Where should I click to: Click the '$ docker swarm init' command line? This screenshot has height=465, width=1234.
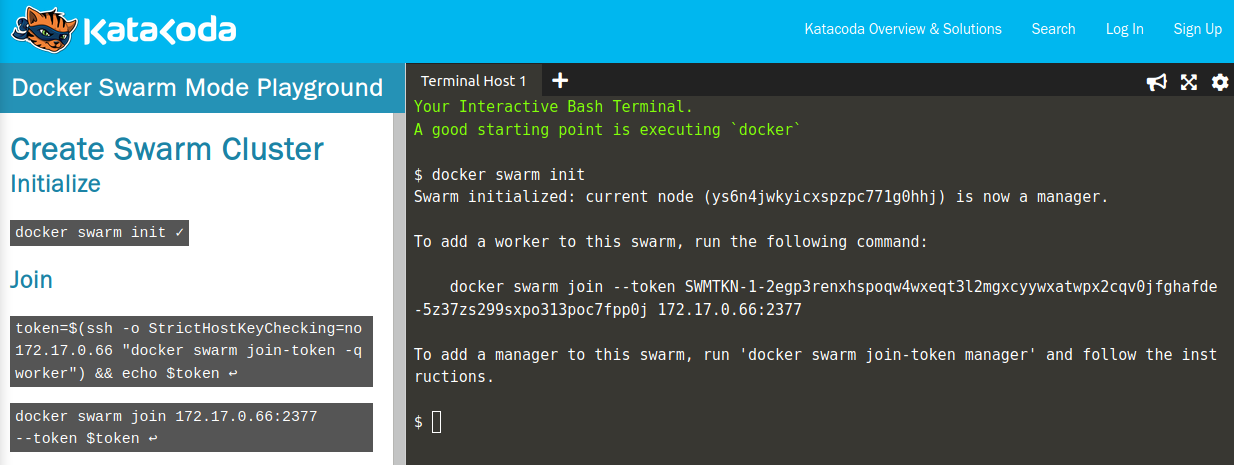tap(499, 174)
